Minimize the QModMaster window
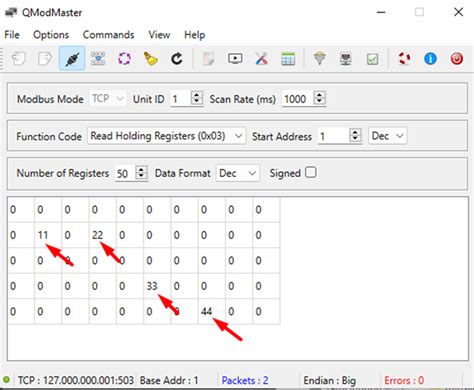 click(381, 12)
